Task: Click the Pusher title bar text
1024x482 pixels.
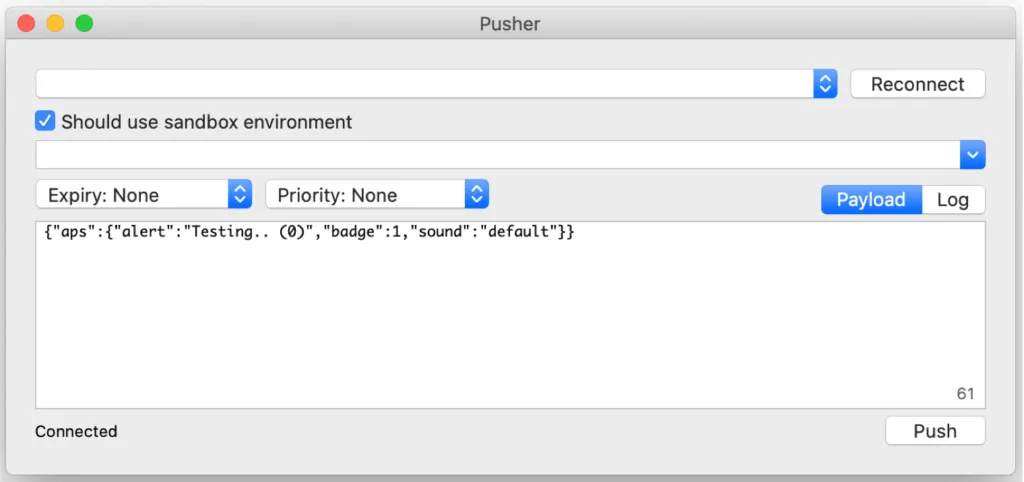Action: pyautogui.click(x=510, y=23)
